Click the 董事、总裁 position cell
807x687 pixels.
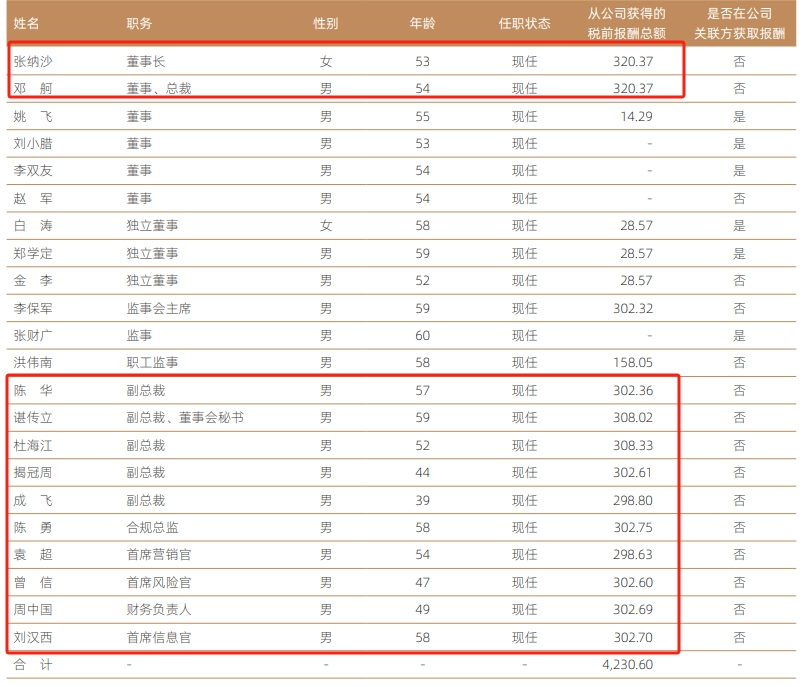[x=159, y=89]
